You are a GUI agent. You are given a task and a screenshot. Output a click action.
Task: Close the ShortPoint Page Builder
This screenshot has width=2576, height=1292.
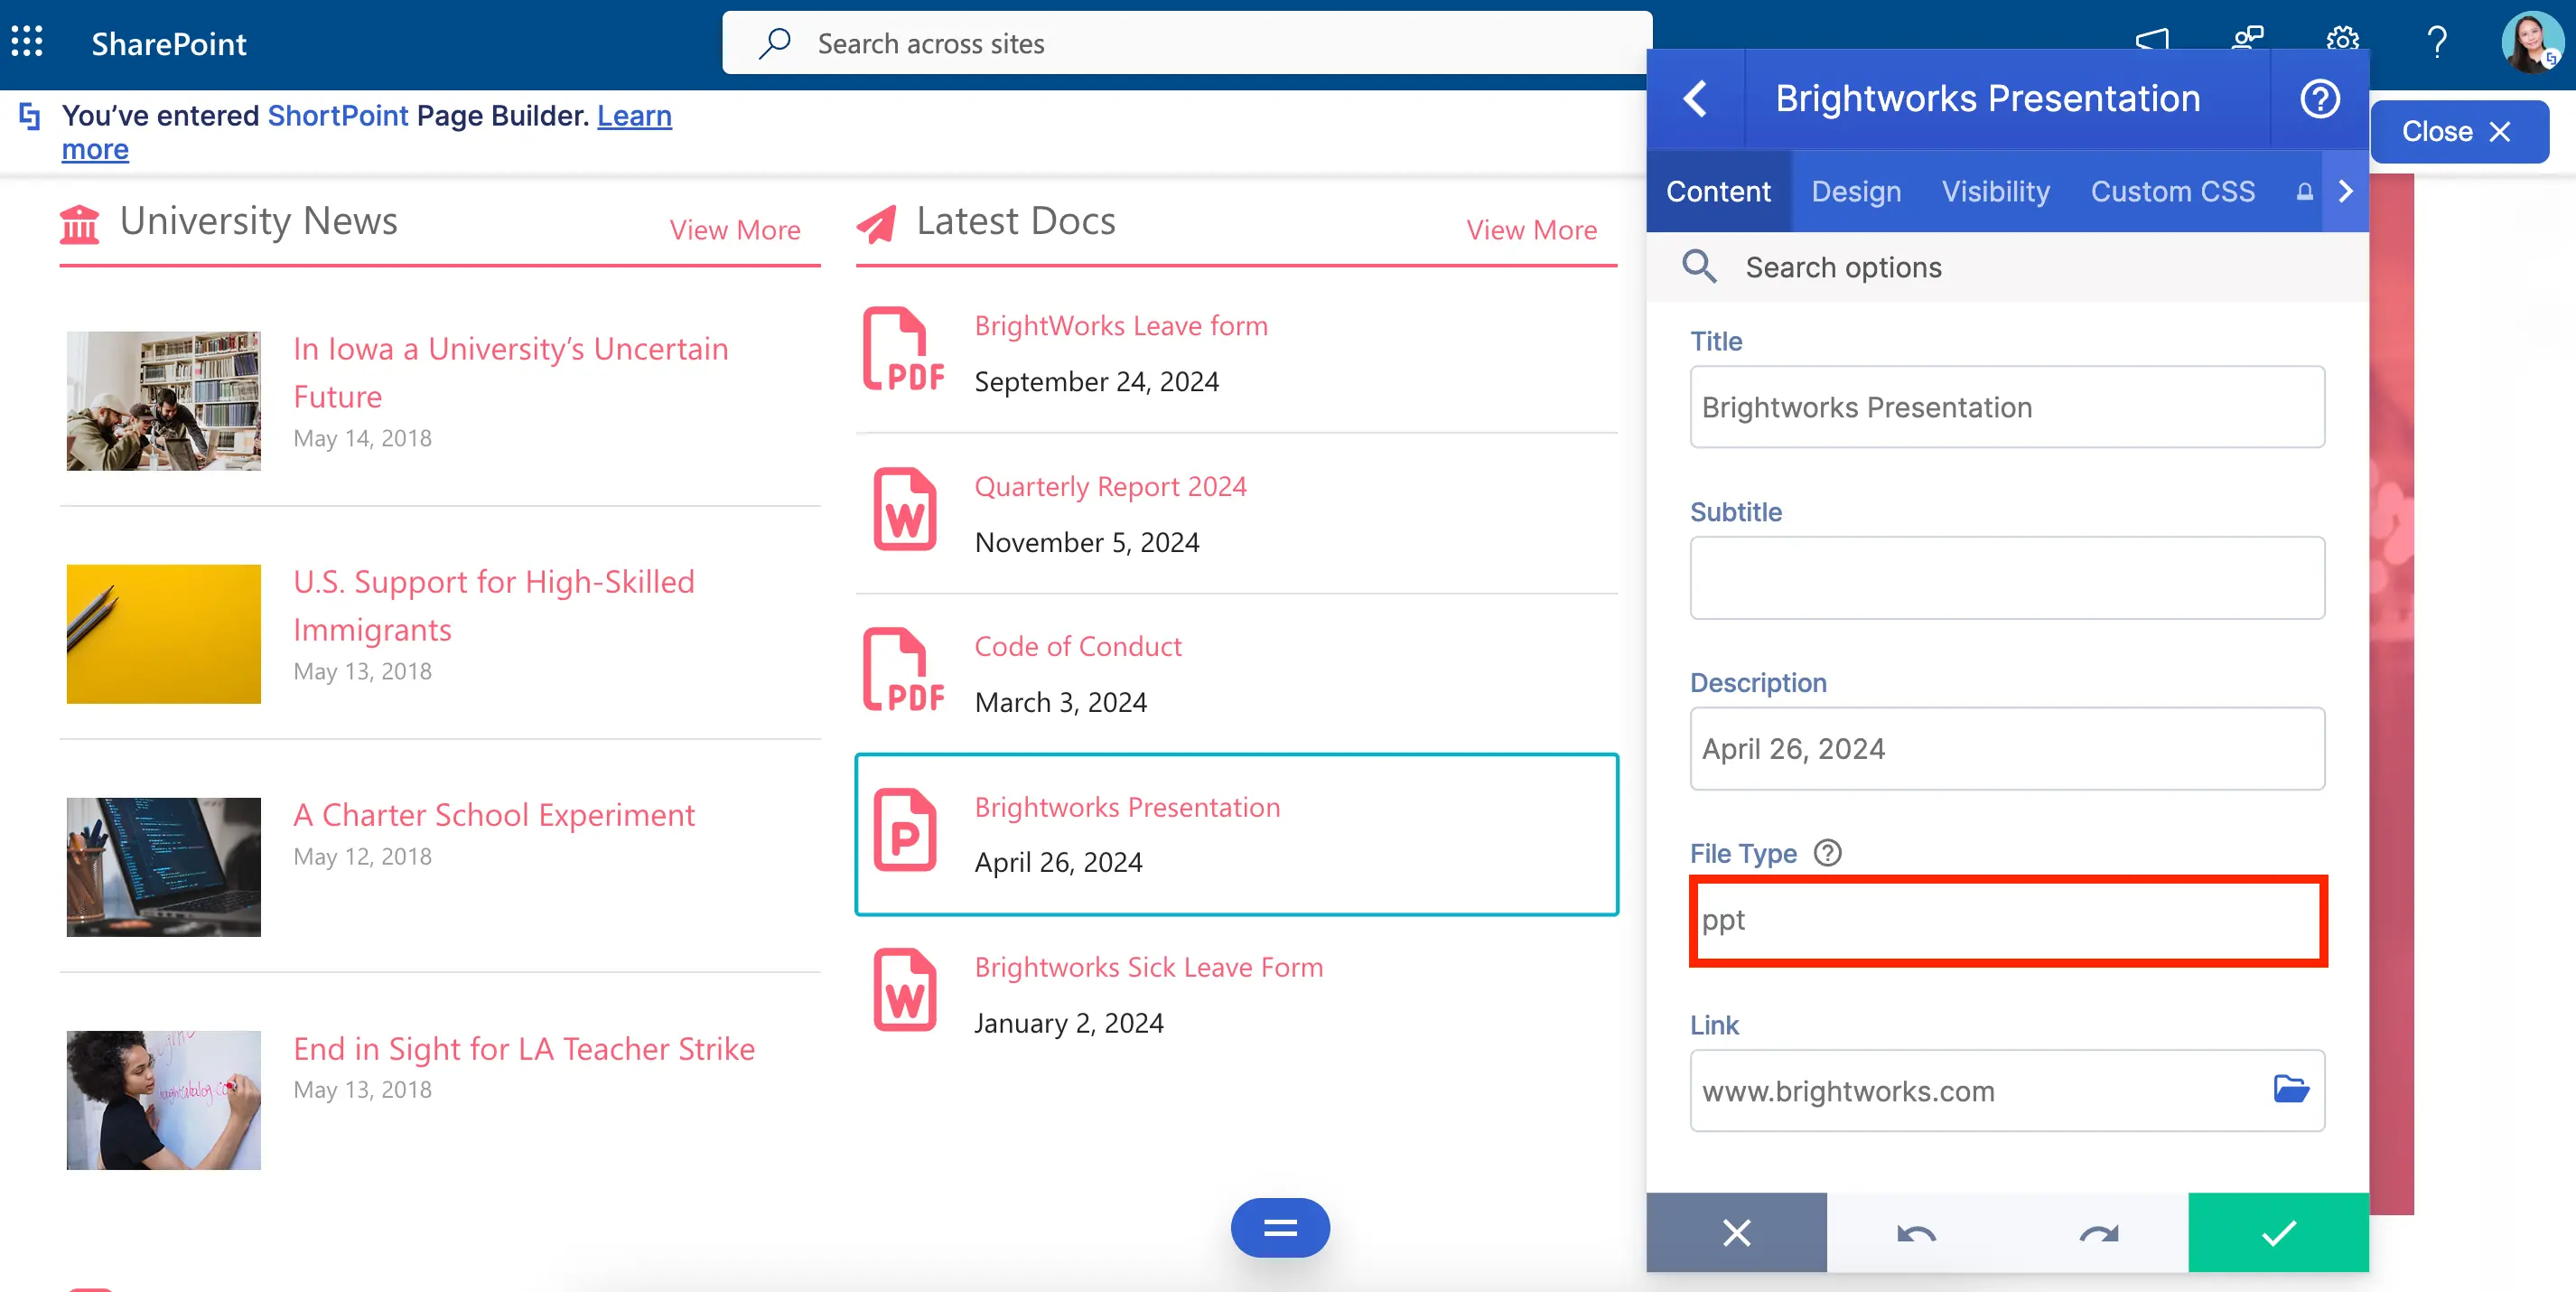tap(2459, 131)
